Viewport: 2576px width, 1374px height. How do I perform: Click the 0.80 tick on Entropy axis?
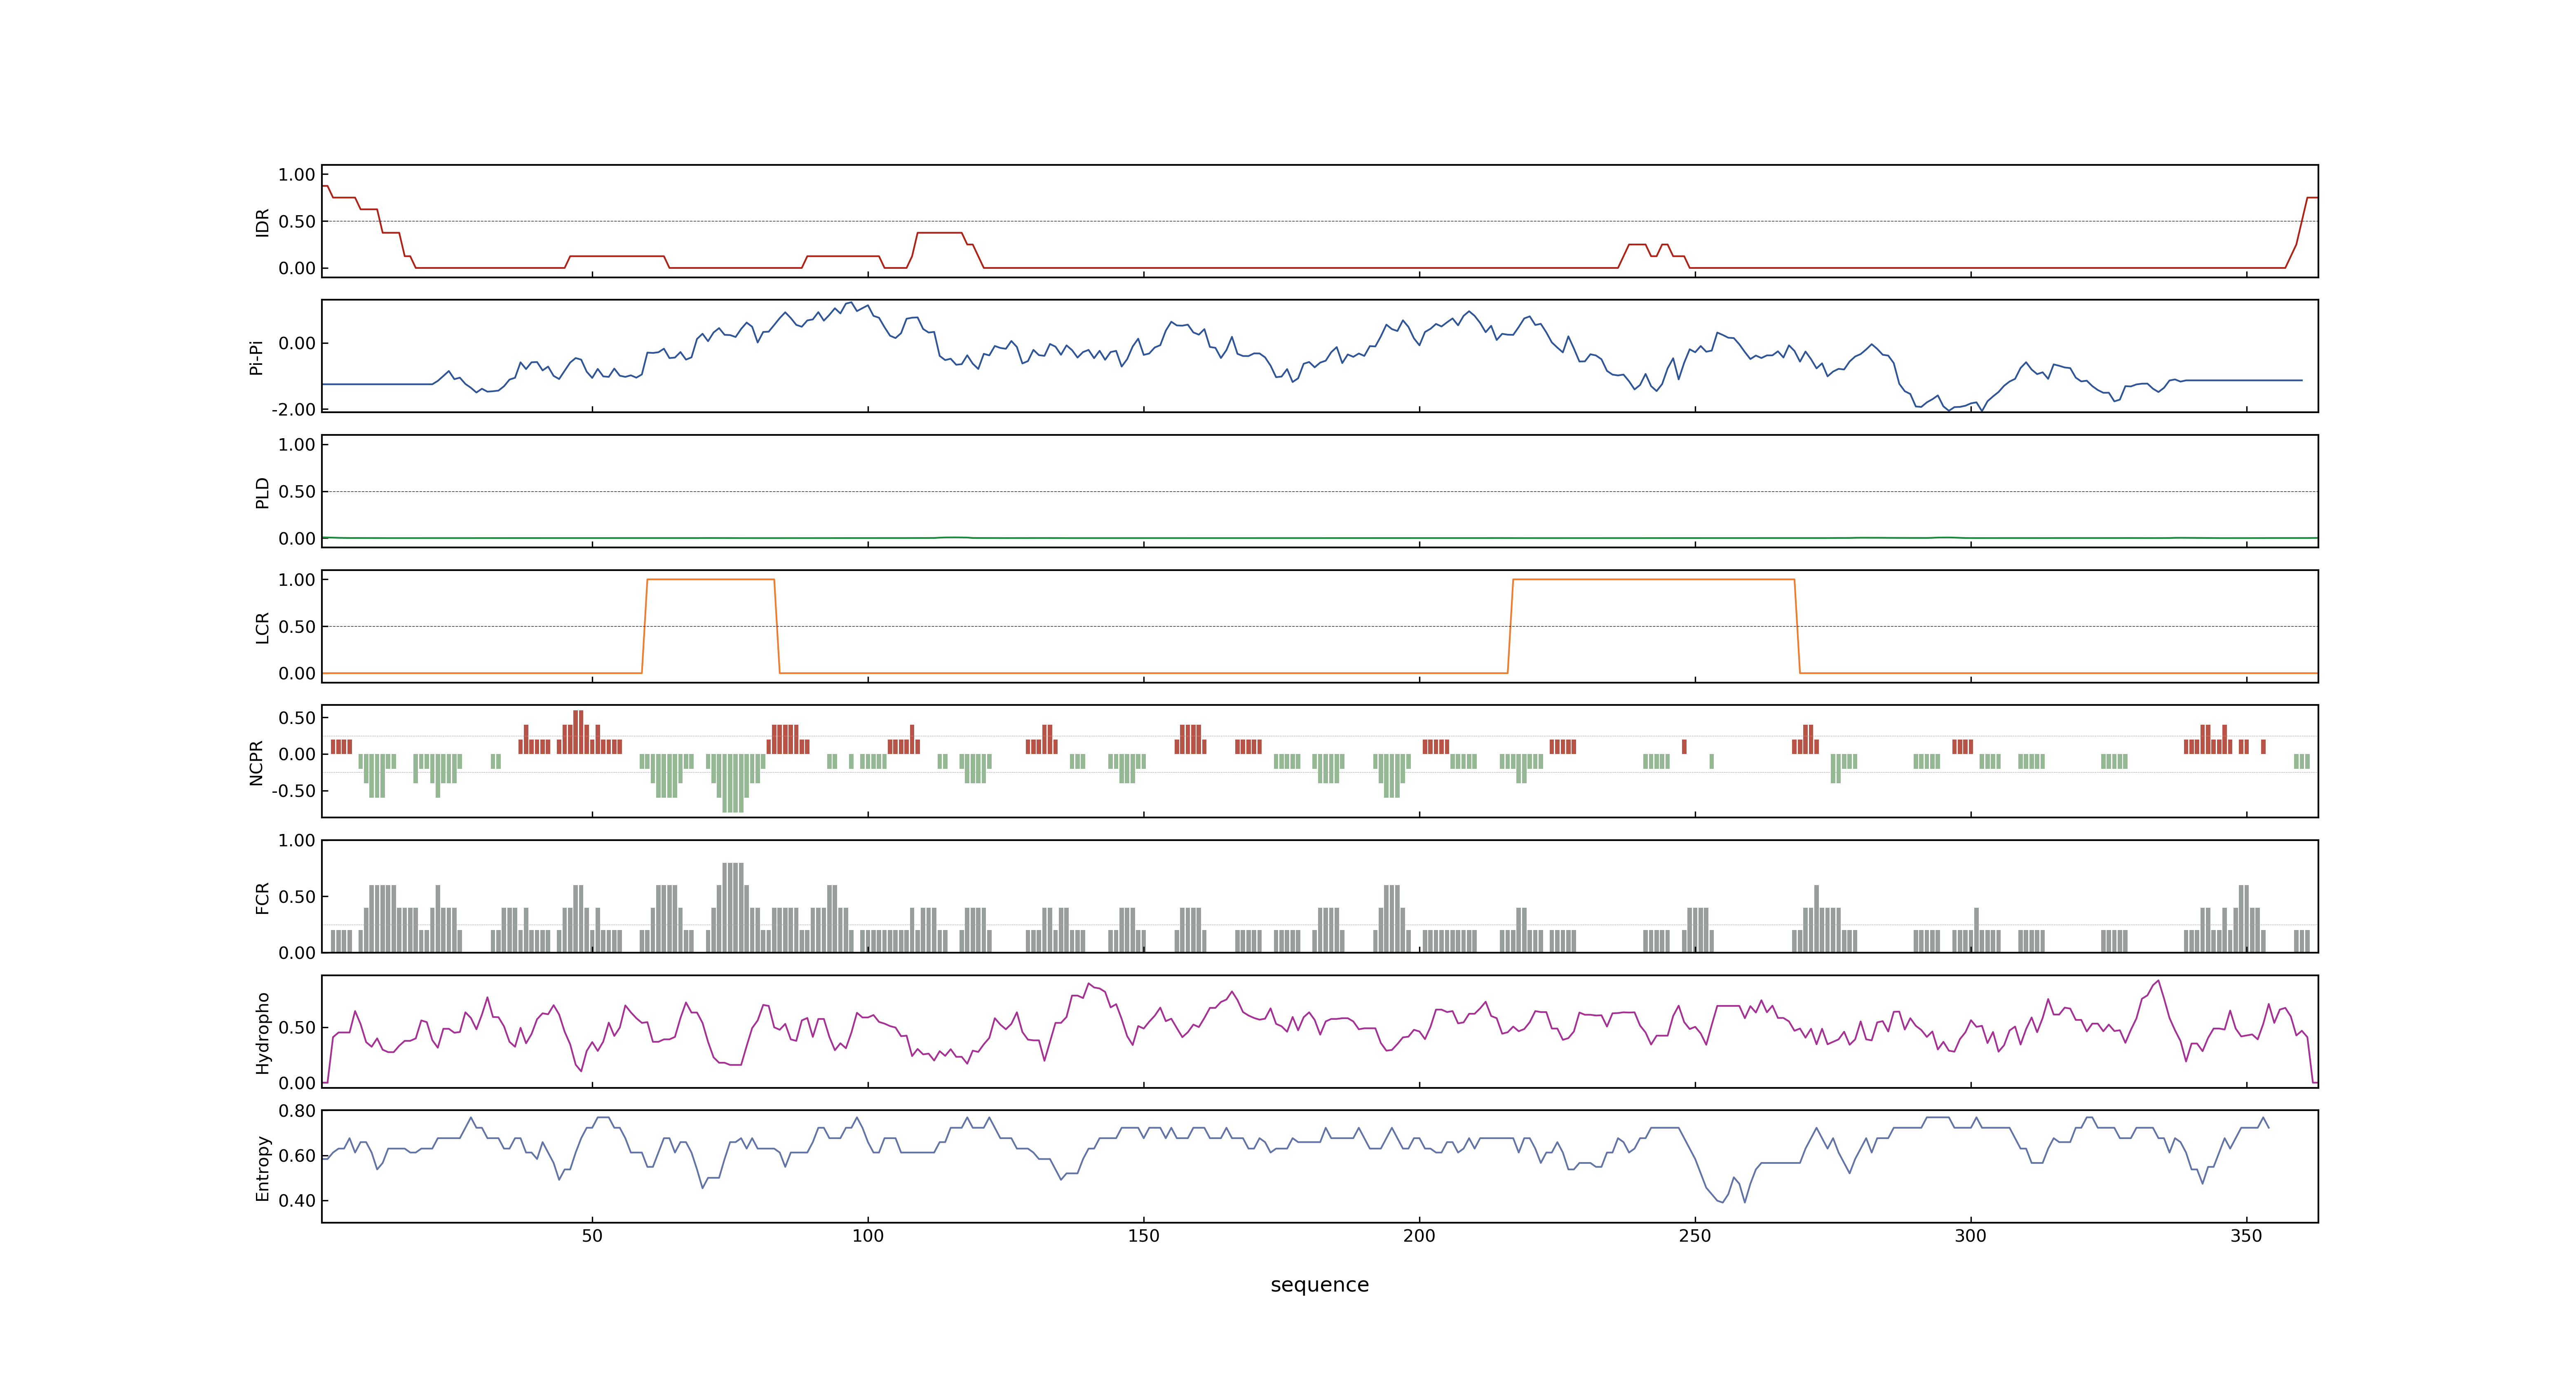click(297, 1111)
